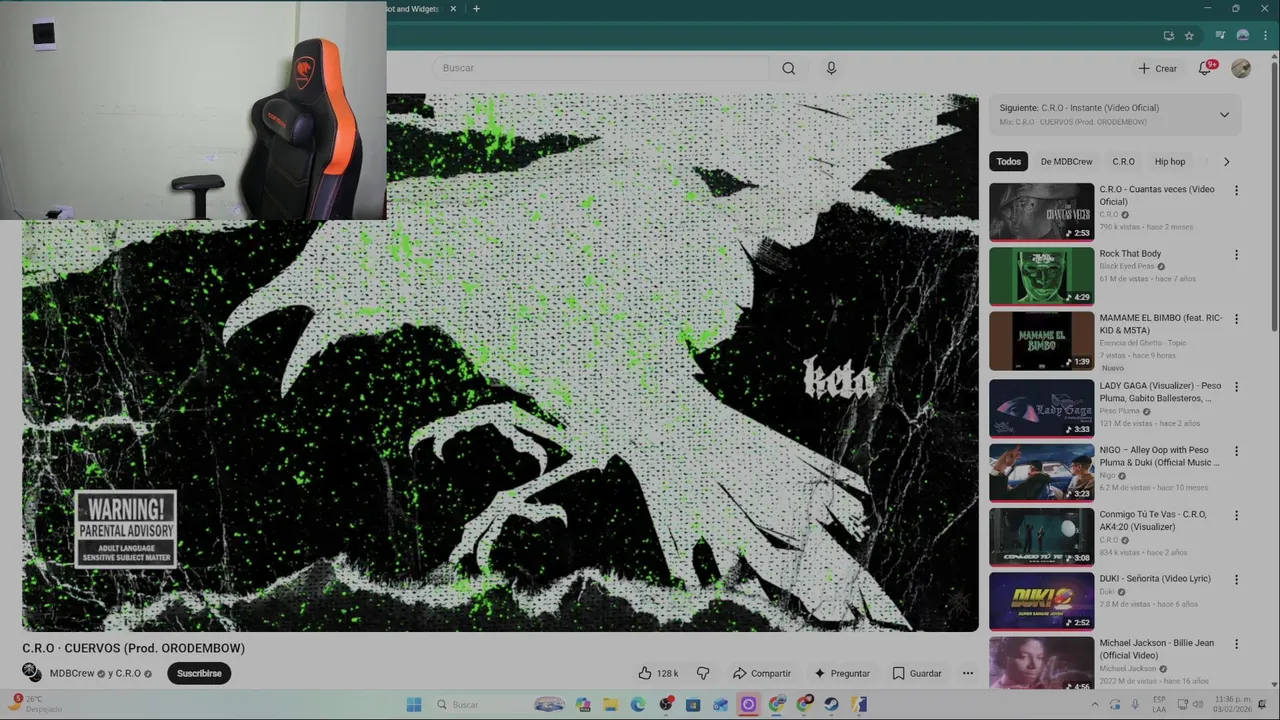This screenshot has height=720, width=1280.
Task: Expand the Siguiente mix playlist panel
Action: pyautogui.click(x=1224, y=115)
